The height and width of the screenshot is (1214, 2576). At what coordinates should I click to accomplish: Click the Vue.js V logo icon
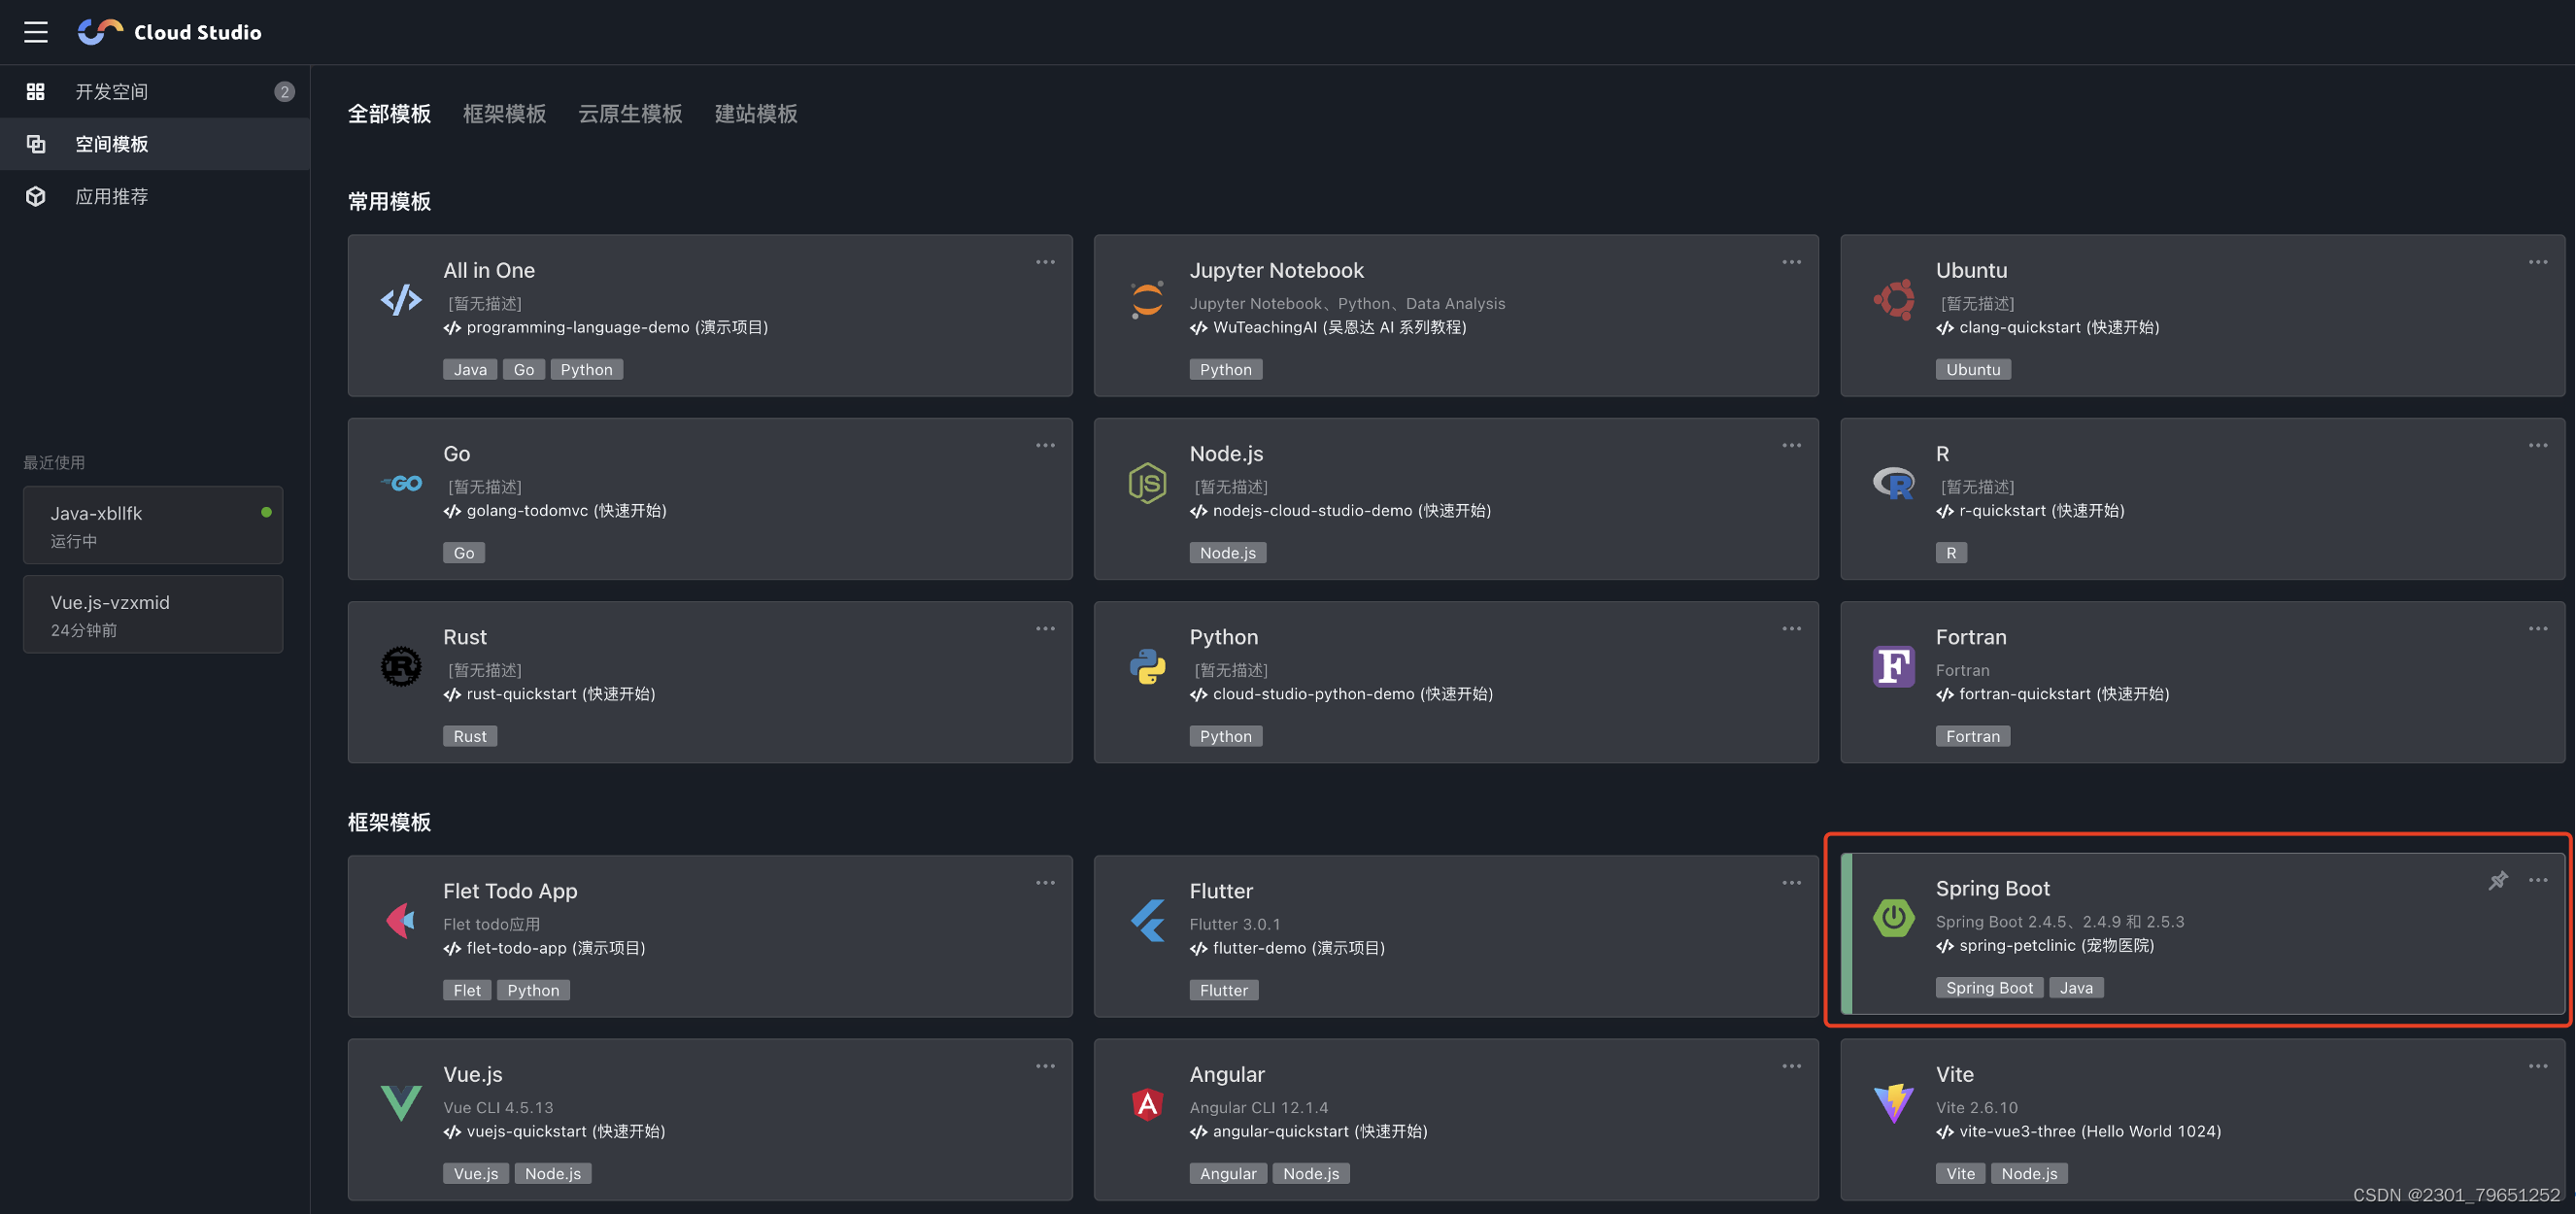click(401, 1103)
